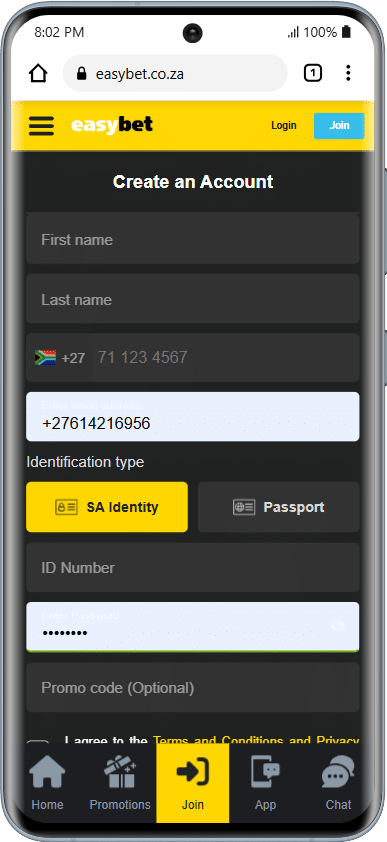Viewport: 387px width, 842px height.
Task: Tap the browser home icon
Action: (38, 73)
